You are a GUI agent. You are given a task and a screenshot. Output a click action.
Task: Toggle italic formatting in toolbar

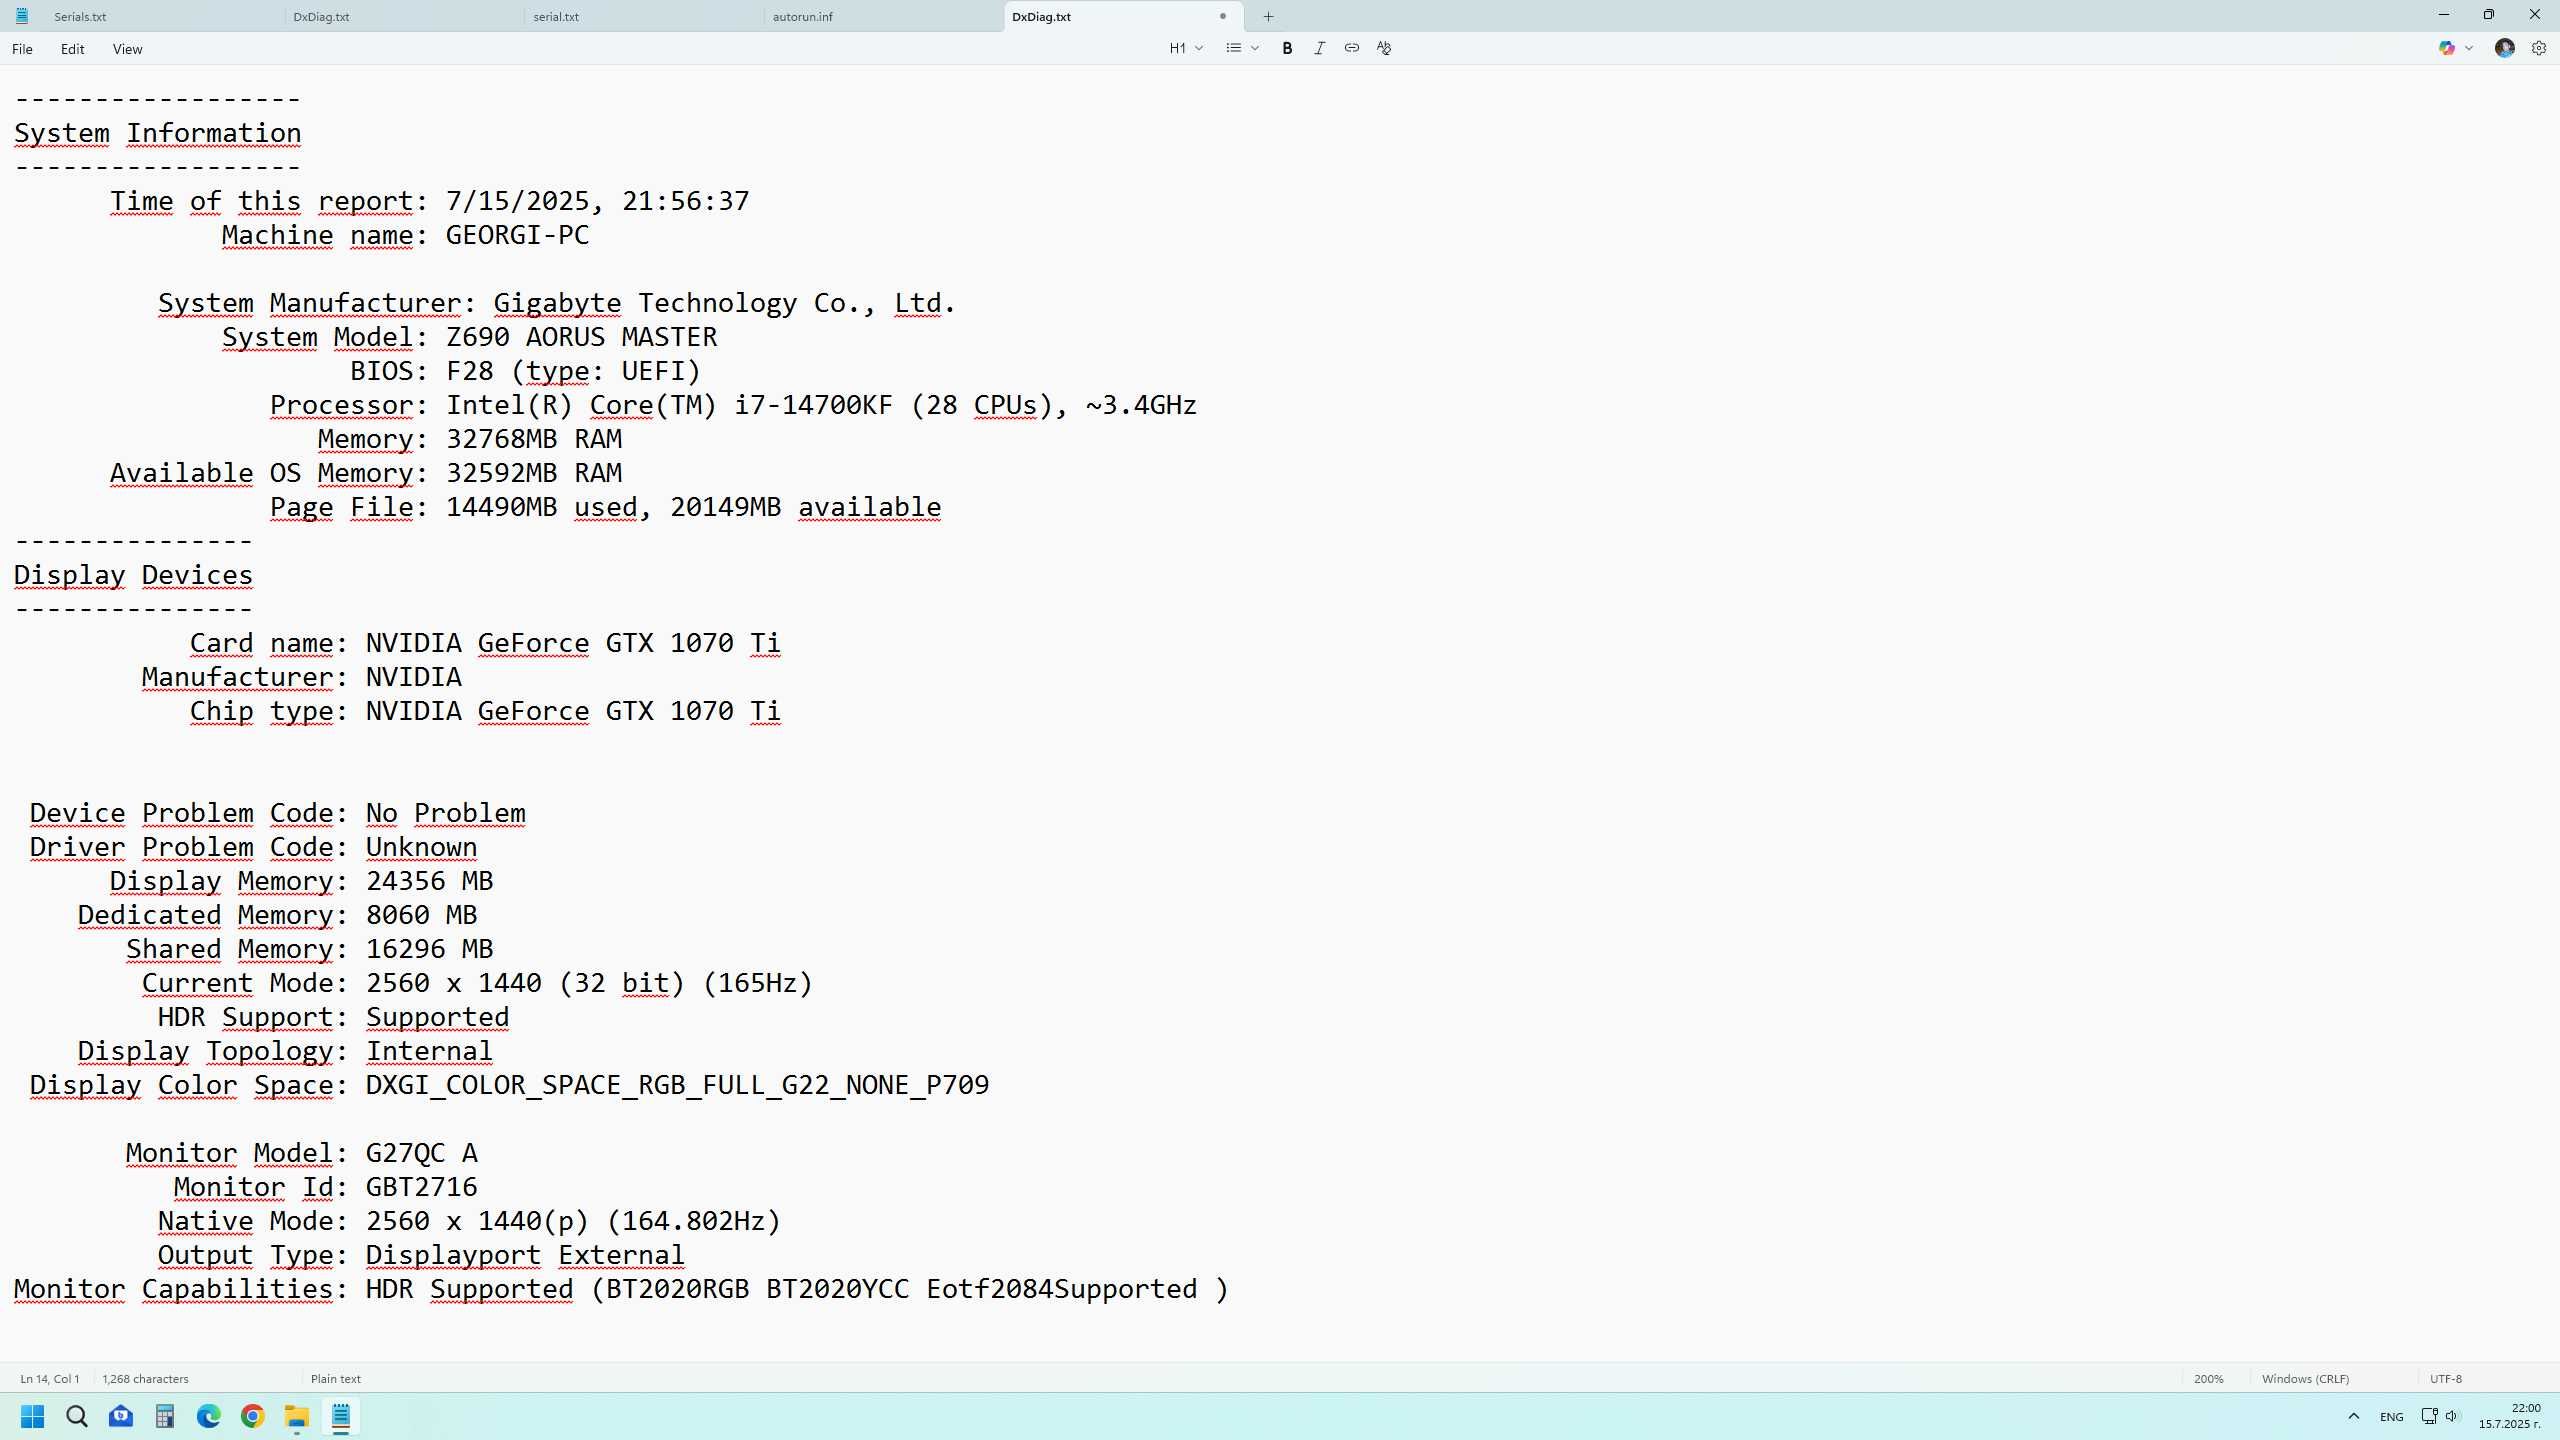pyautogui.click(x=1319, y=48)
